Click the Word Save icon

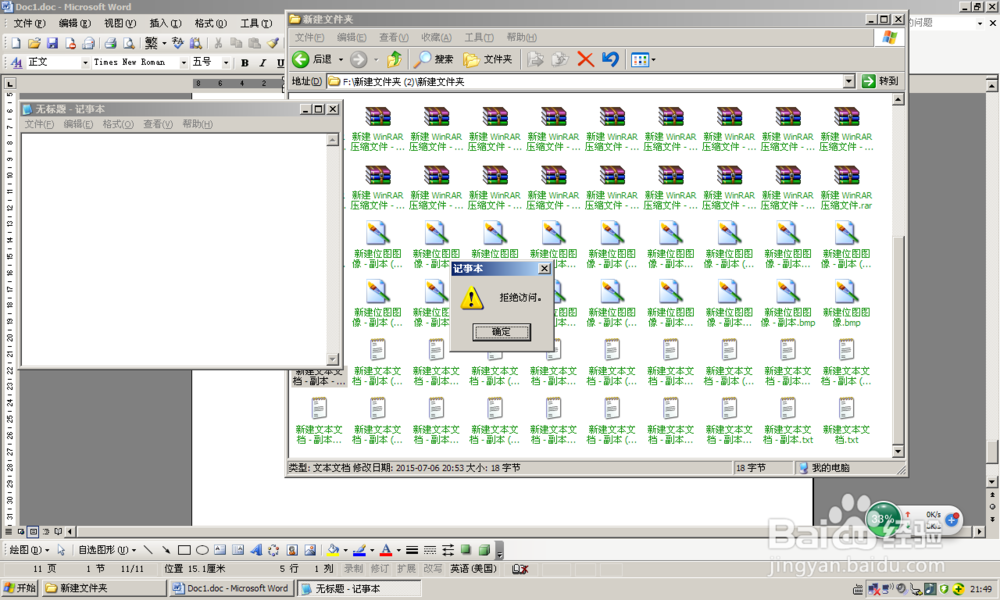52,43
